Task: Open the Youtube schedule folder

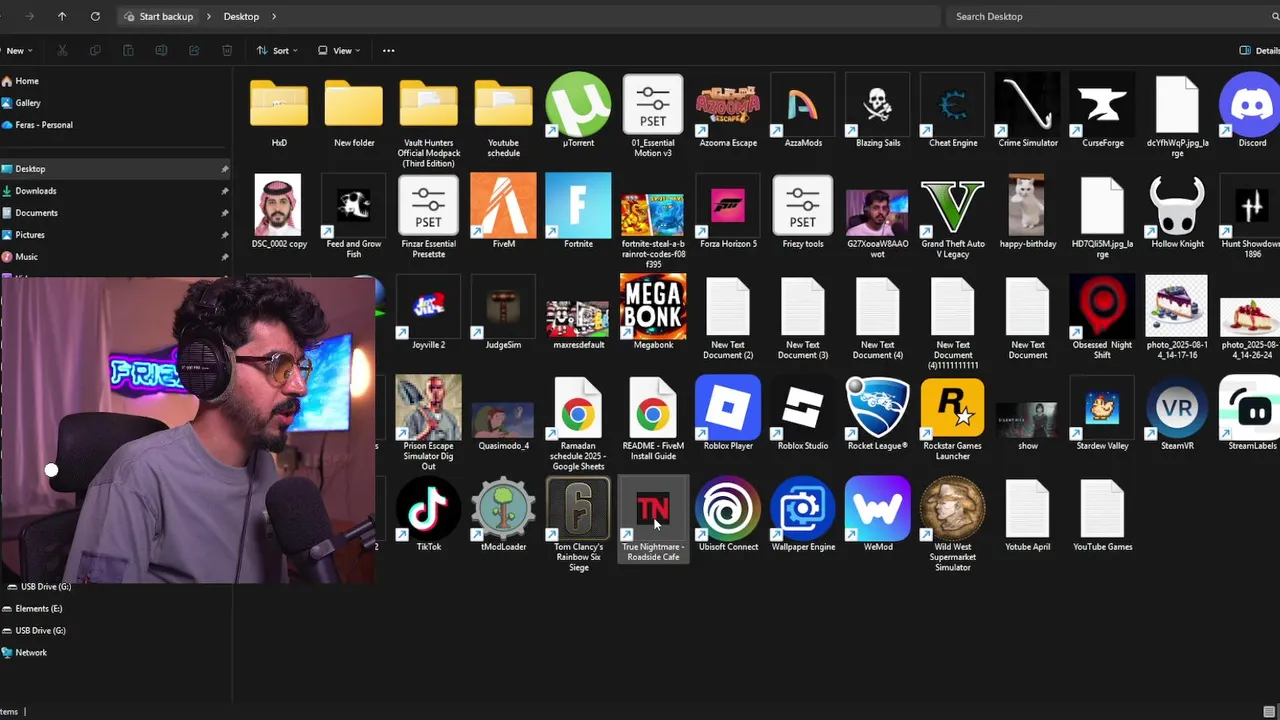Action: [503, 117]
